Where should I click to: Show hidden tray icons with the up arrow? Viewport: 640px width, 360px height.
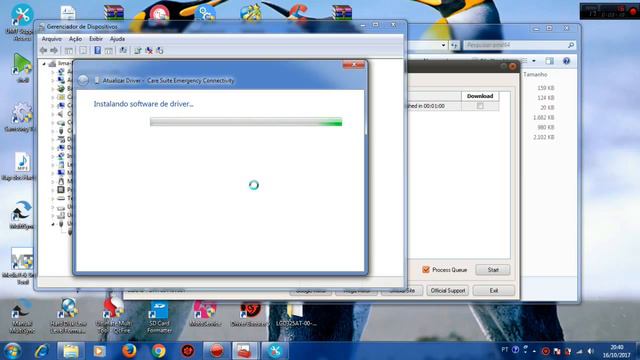click(534, 351)
